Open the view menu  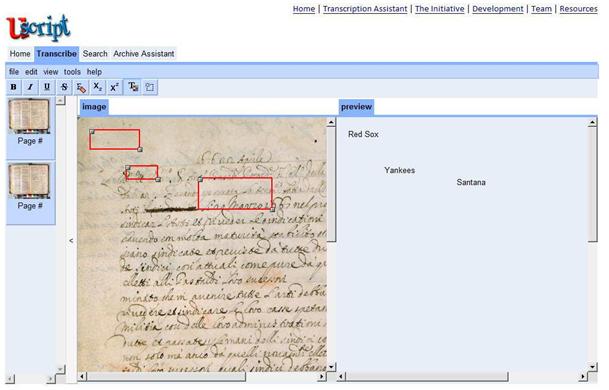coord(50,72)
